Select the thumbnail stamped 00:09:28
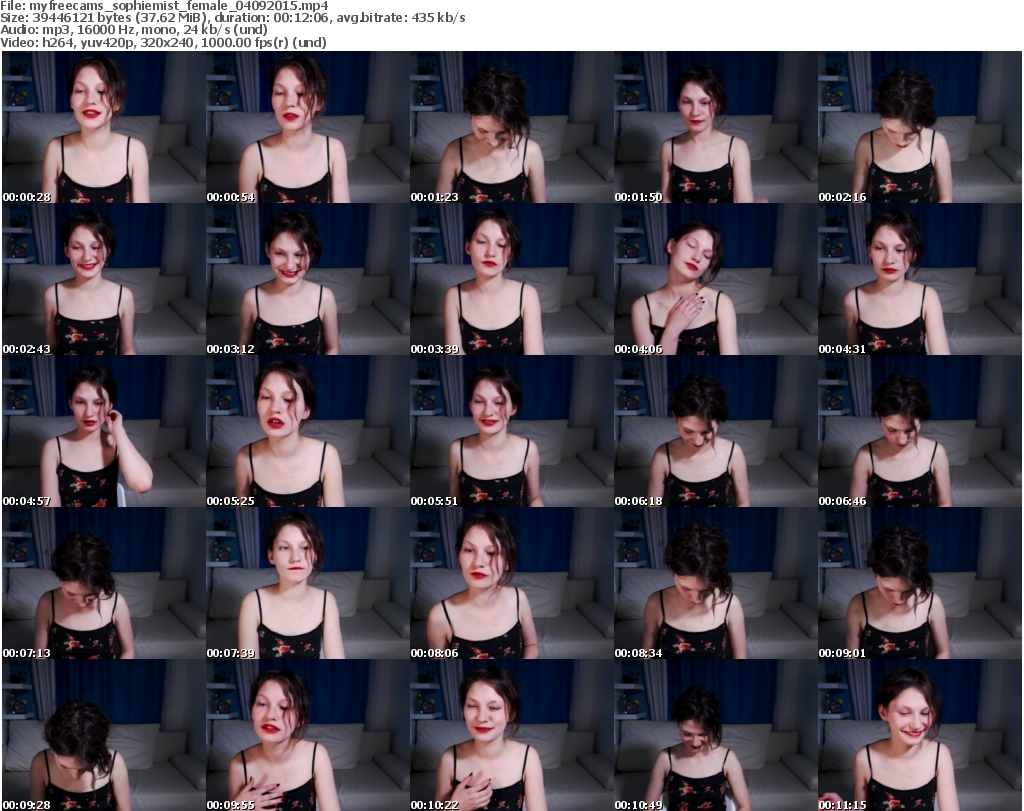The image size is (1024, 811). click(x=104, y=735)
